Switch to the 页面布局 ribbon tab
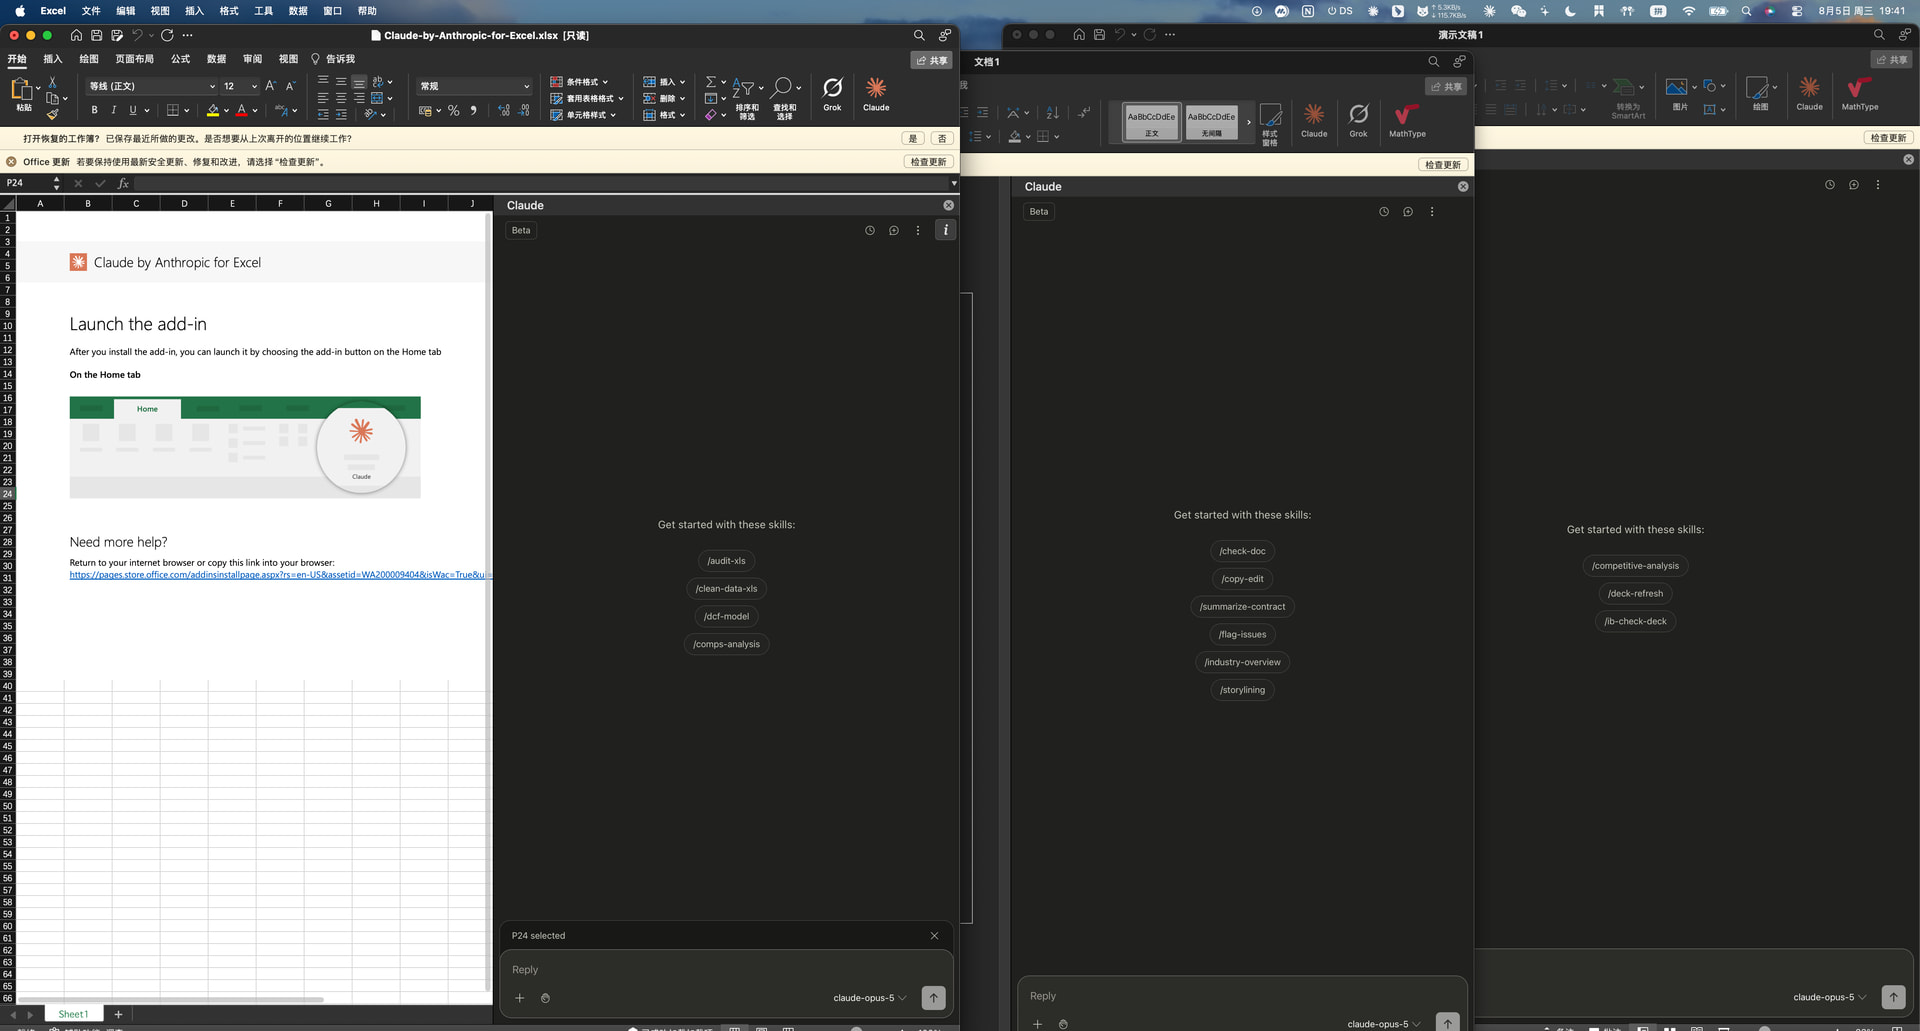 pyautogui.click(x=134, y=59)
